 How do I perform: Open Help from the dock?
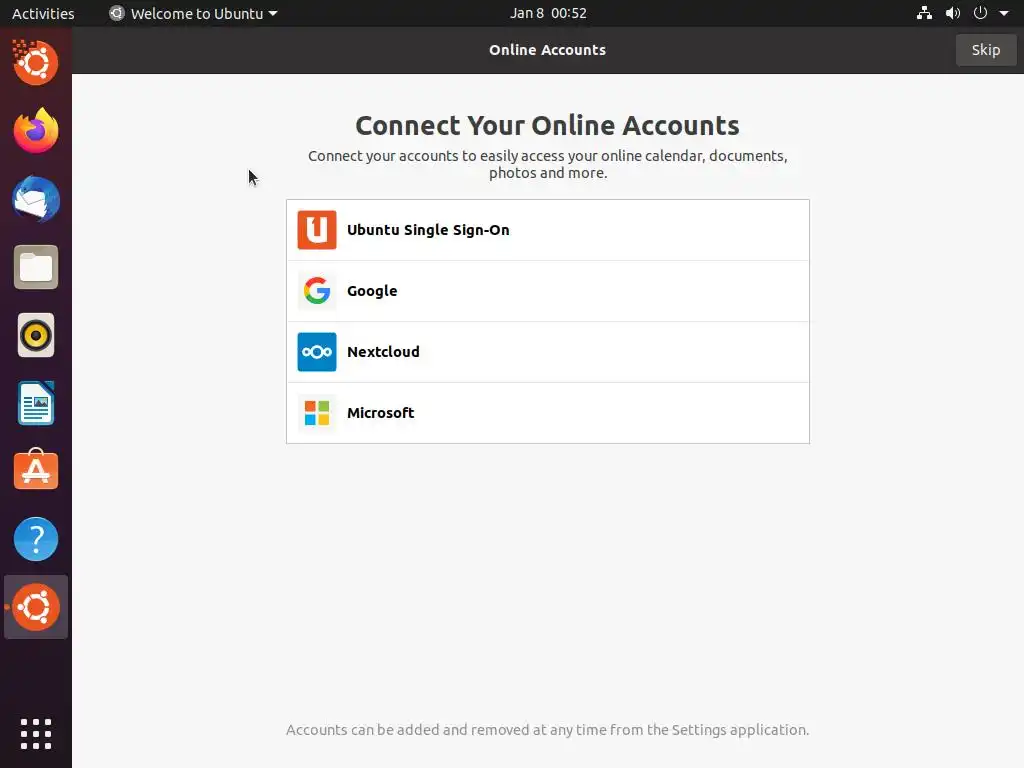point(36,539)
